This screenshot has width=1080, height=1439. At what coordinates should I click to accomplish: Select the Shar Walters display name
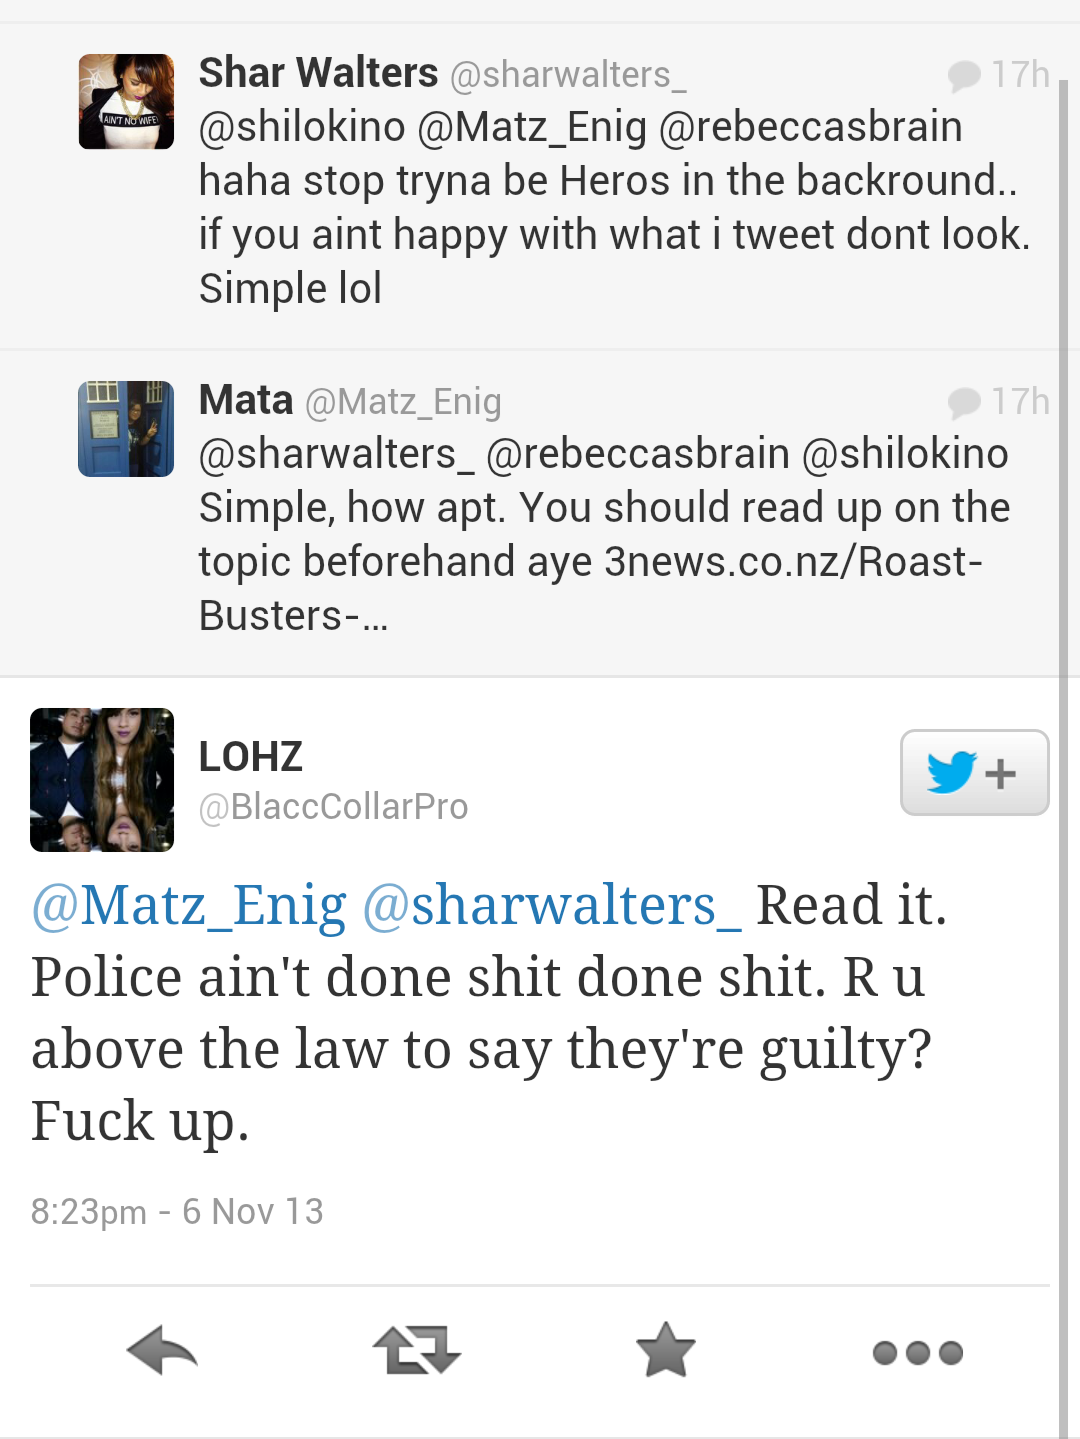[318, 73]
